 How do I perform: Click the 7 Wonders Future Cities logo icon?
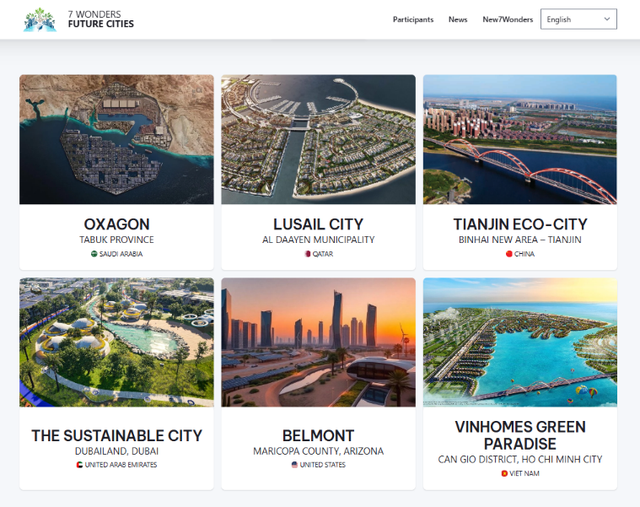click(40, 19)
